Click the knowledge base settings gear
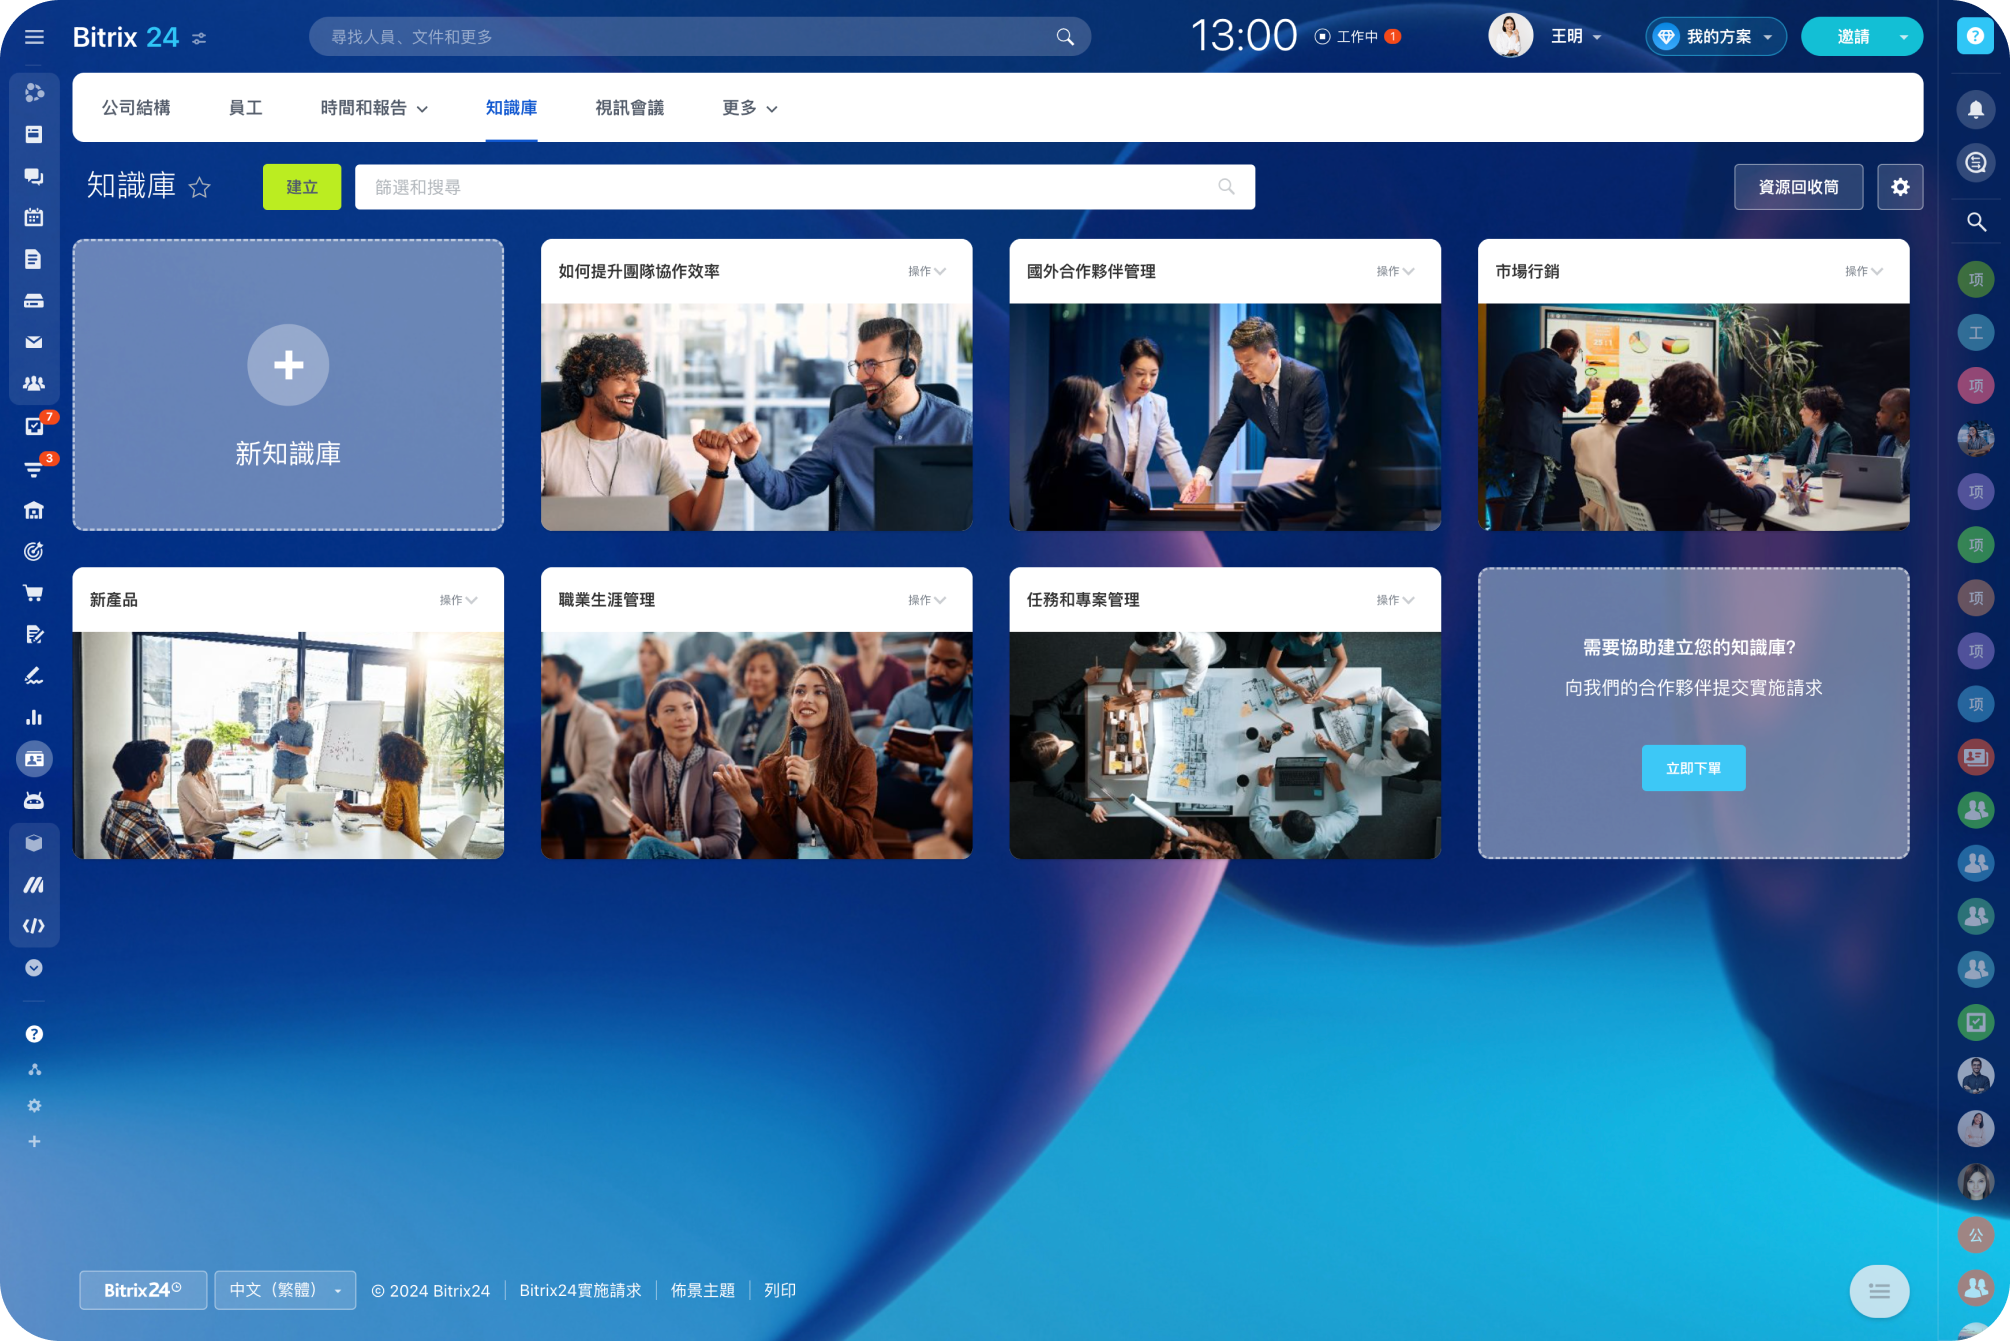The width and height of the screenshot is (2010, 1341). point(1899,187)
